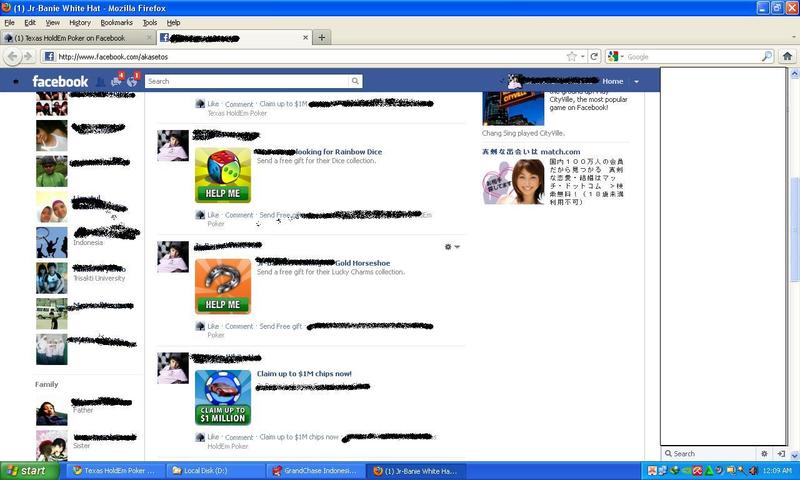The width and height of the screenshot is (800, 480).
Task: Bookmark the page with the star icon
Action: click(x=571, y=57)
